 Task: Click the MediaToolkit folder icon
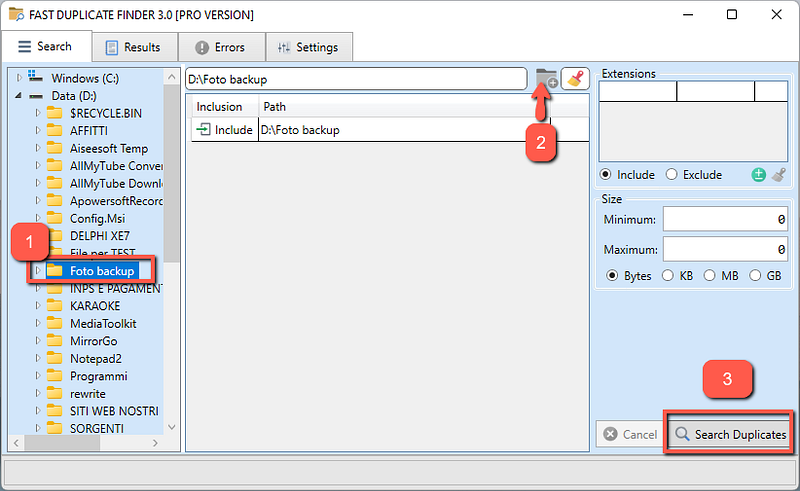pyautogui.click(x=55, y=323)
